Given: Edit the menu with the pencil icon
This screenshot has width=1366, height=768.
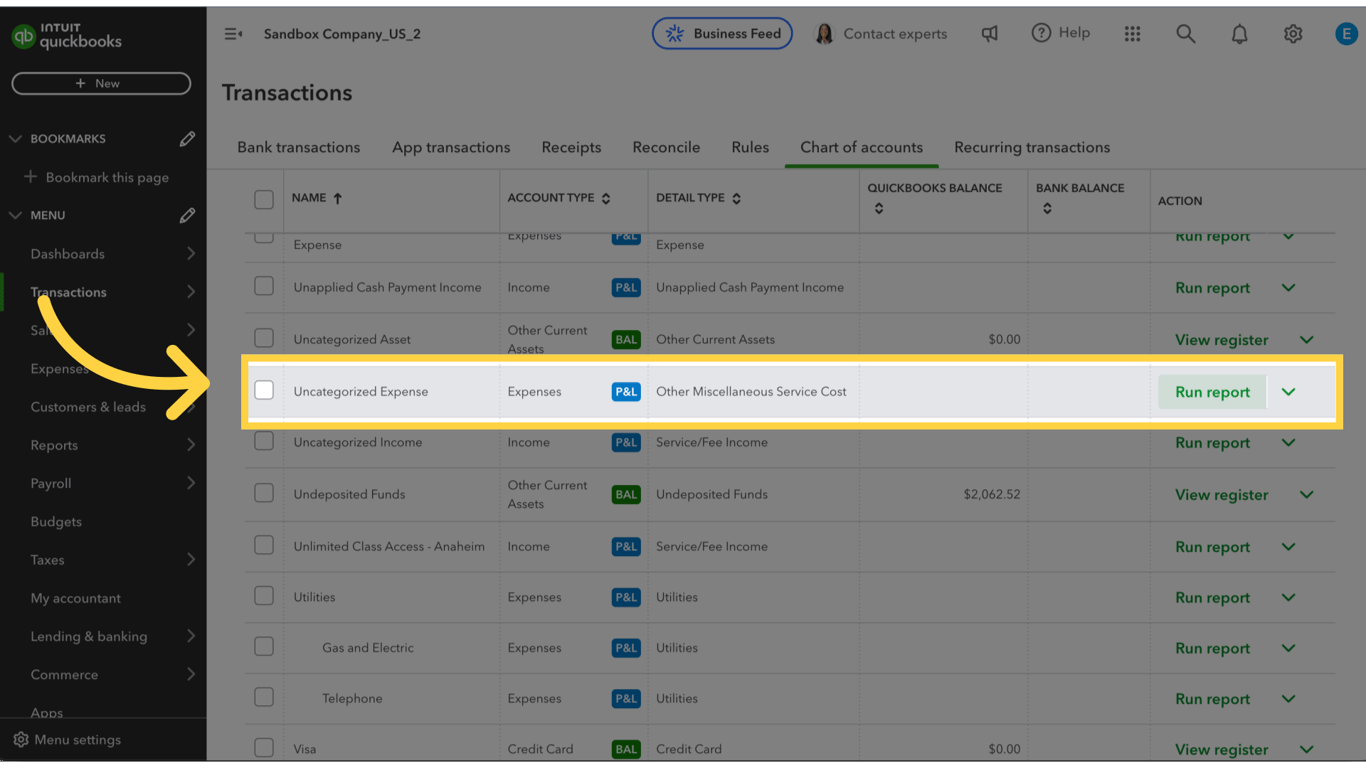Looking at the screenshot, I should pyautogui.click(x=187, y=215).
